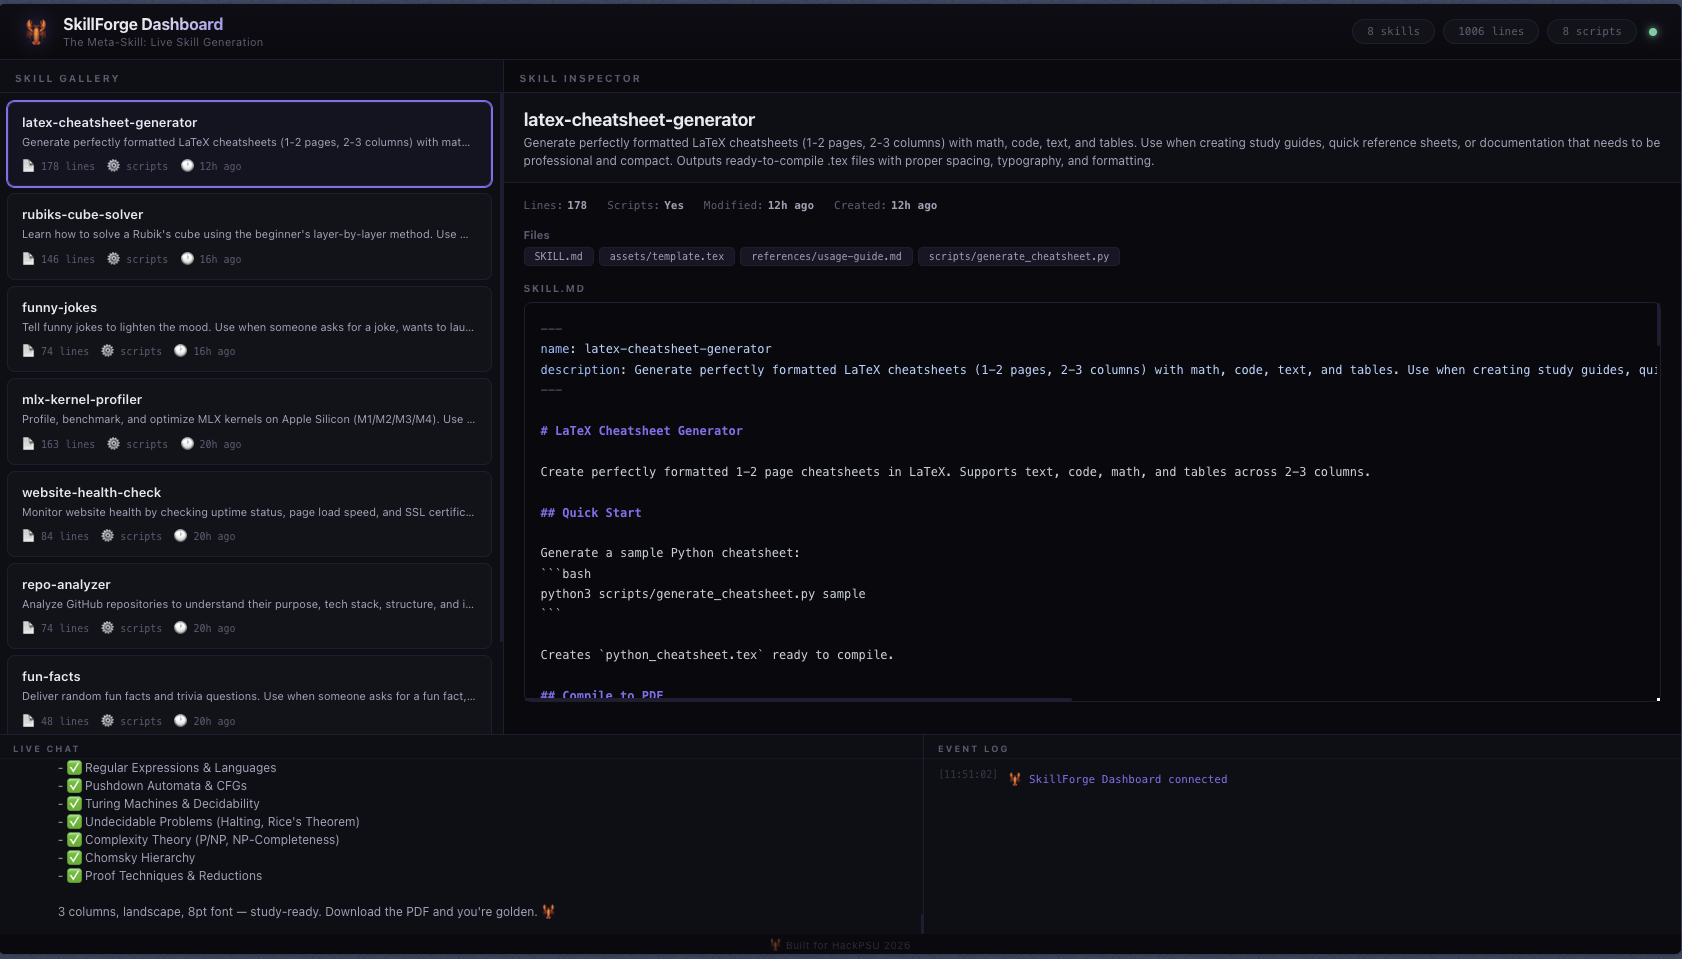Open the assets/template.tex file chip
The width and height of the screenshot is (1682, 959).
[667, 257]
